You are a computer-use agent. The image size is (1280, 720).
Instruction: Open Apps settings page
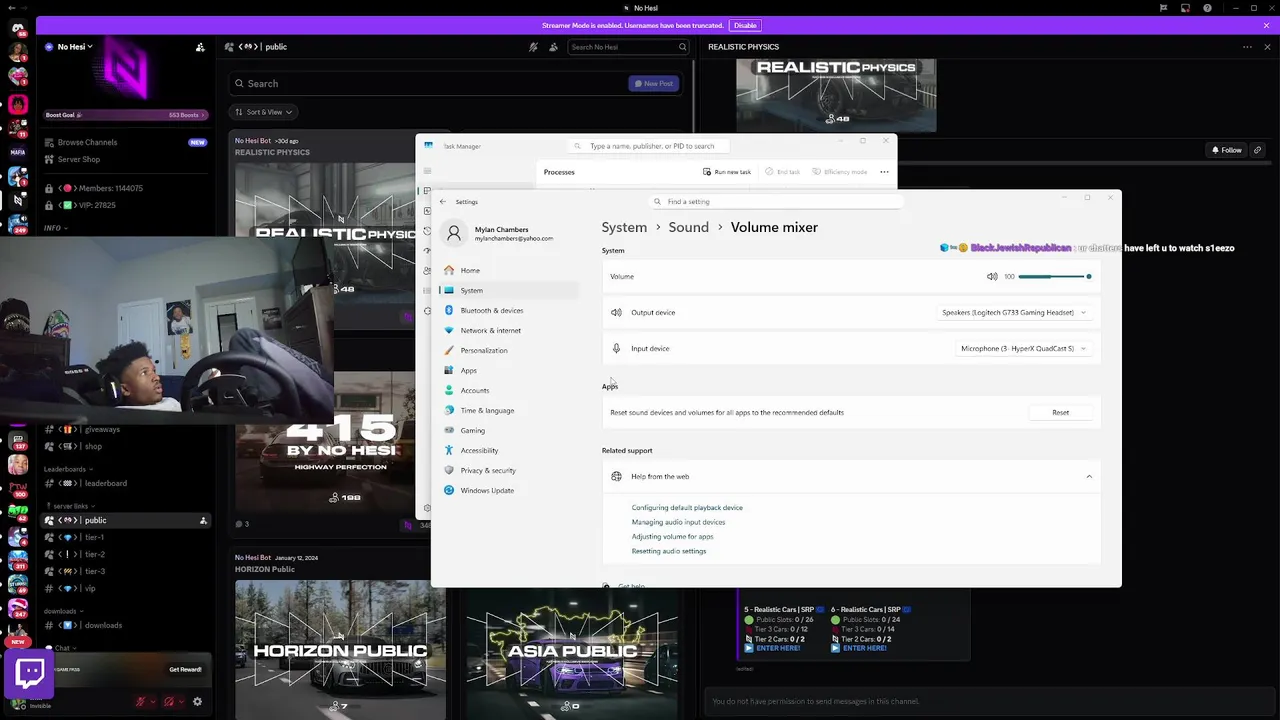coord(510,370)
